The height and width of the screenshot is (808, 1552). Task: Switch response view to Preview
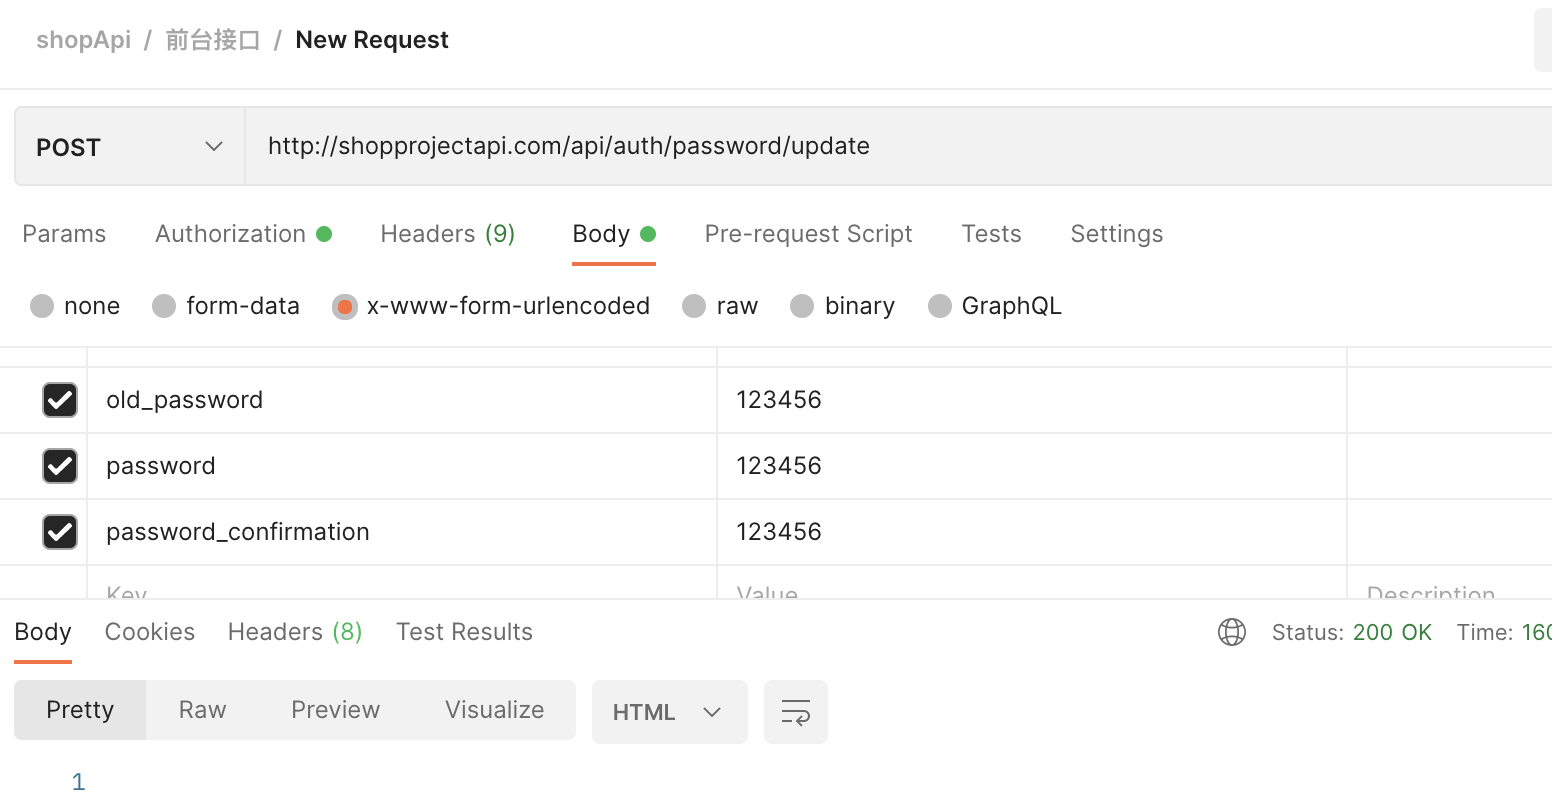pos(335,710)
